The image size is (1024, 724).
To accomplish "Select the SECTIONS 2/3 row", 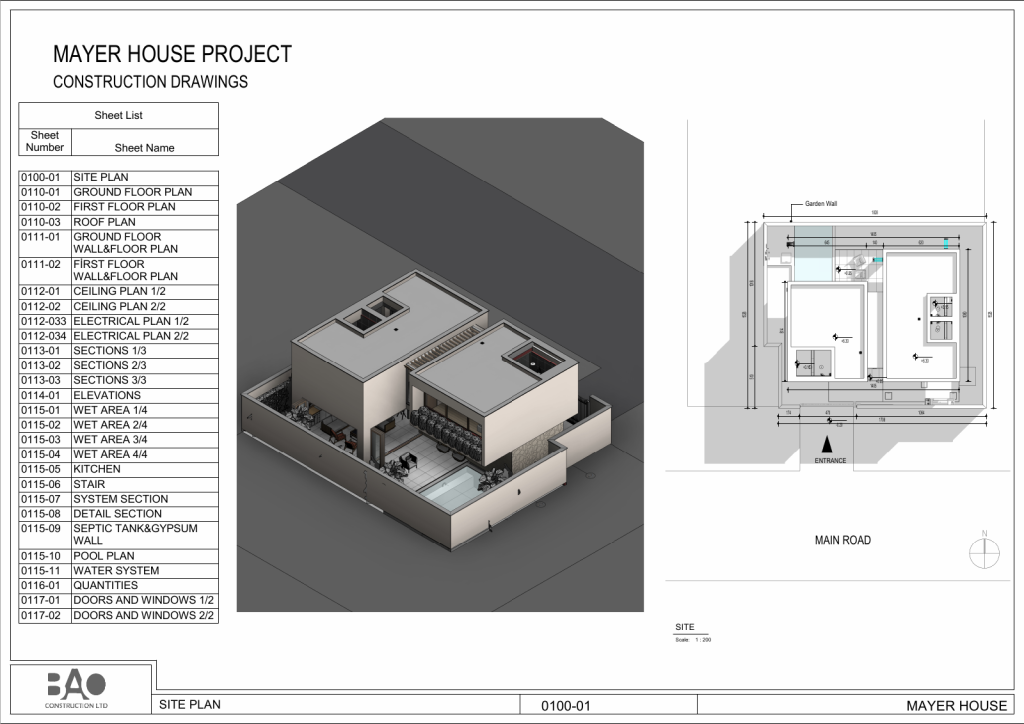I will pos(118,366).
